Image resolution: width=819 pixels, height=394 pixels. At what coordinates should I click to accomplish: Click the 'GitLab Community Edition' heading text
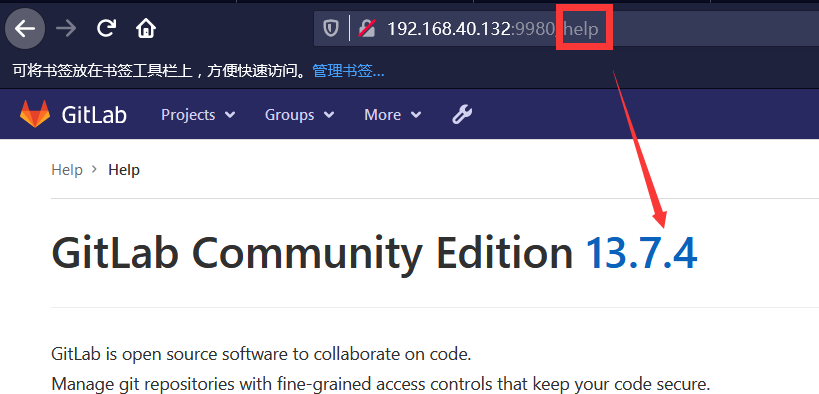coord(312,253)
